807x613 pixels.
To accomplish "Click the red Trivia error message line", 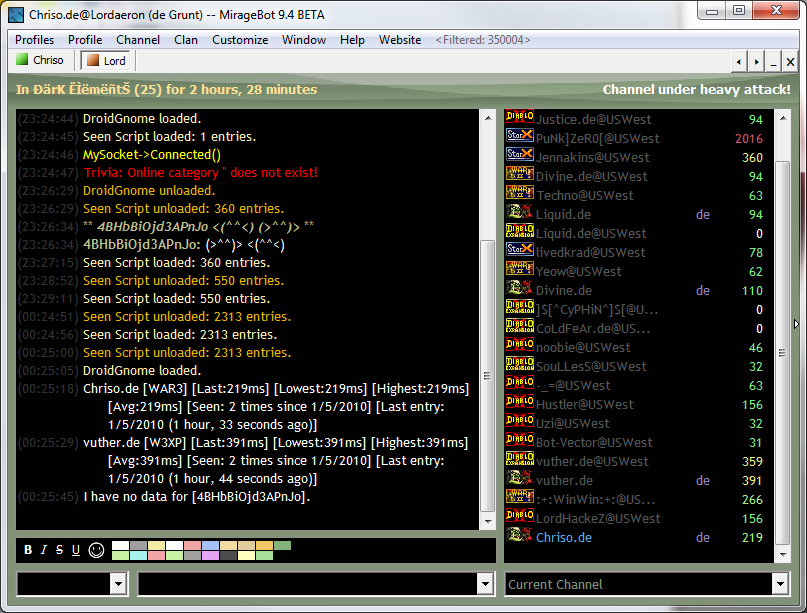I will pos(201,172).
